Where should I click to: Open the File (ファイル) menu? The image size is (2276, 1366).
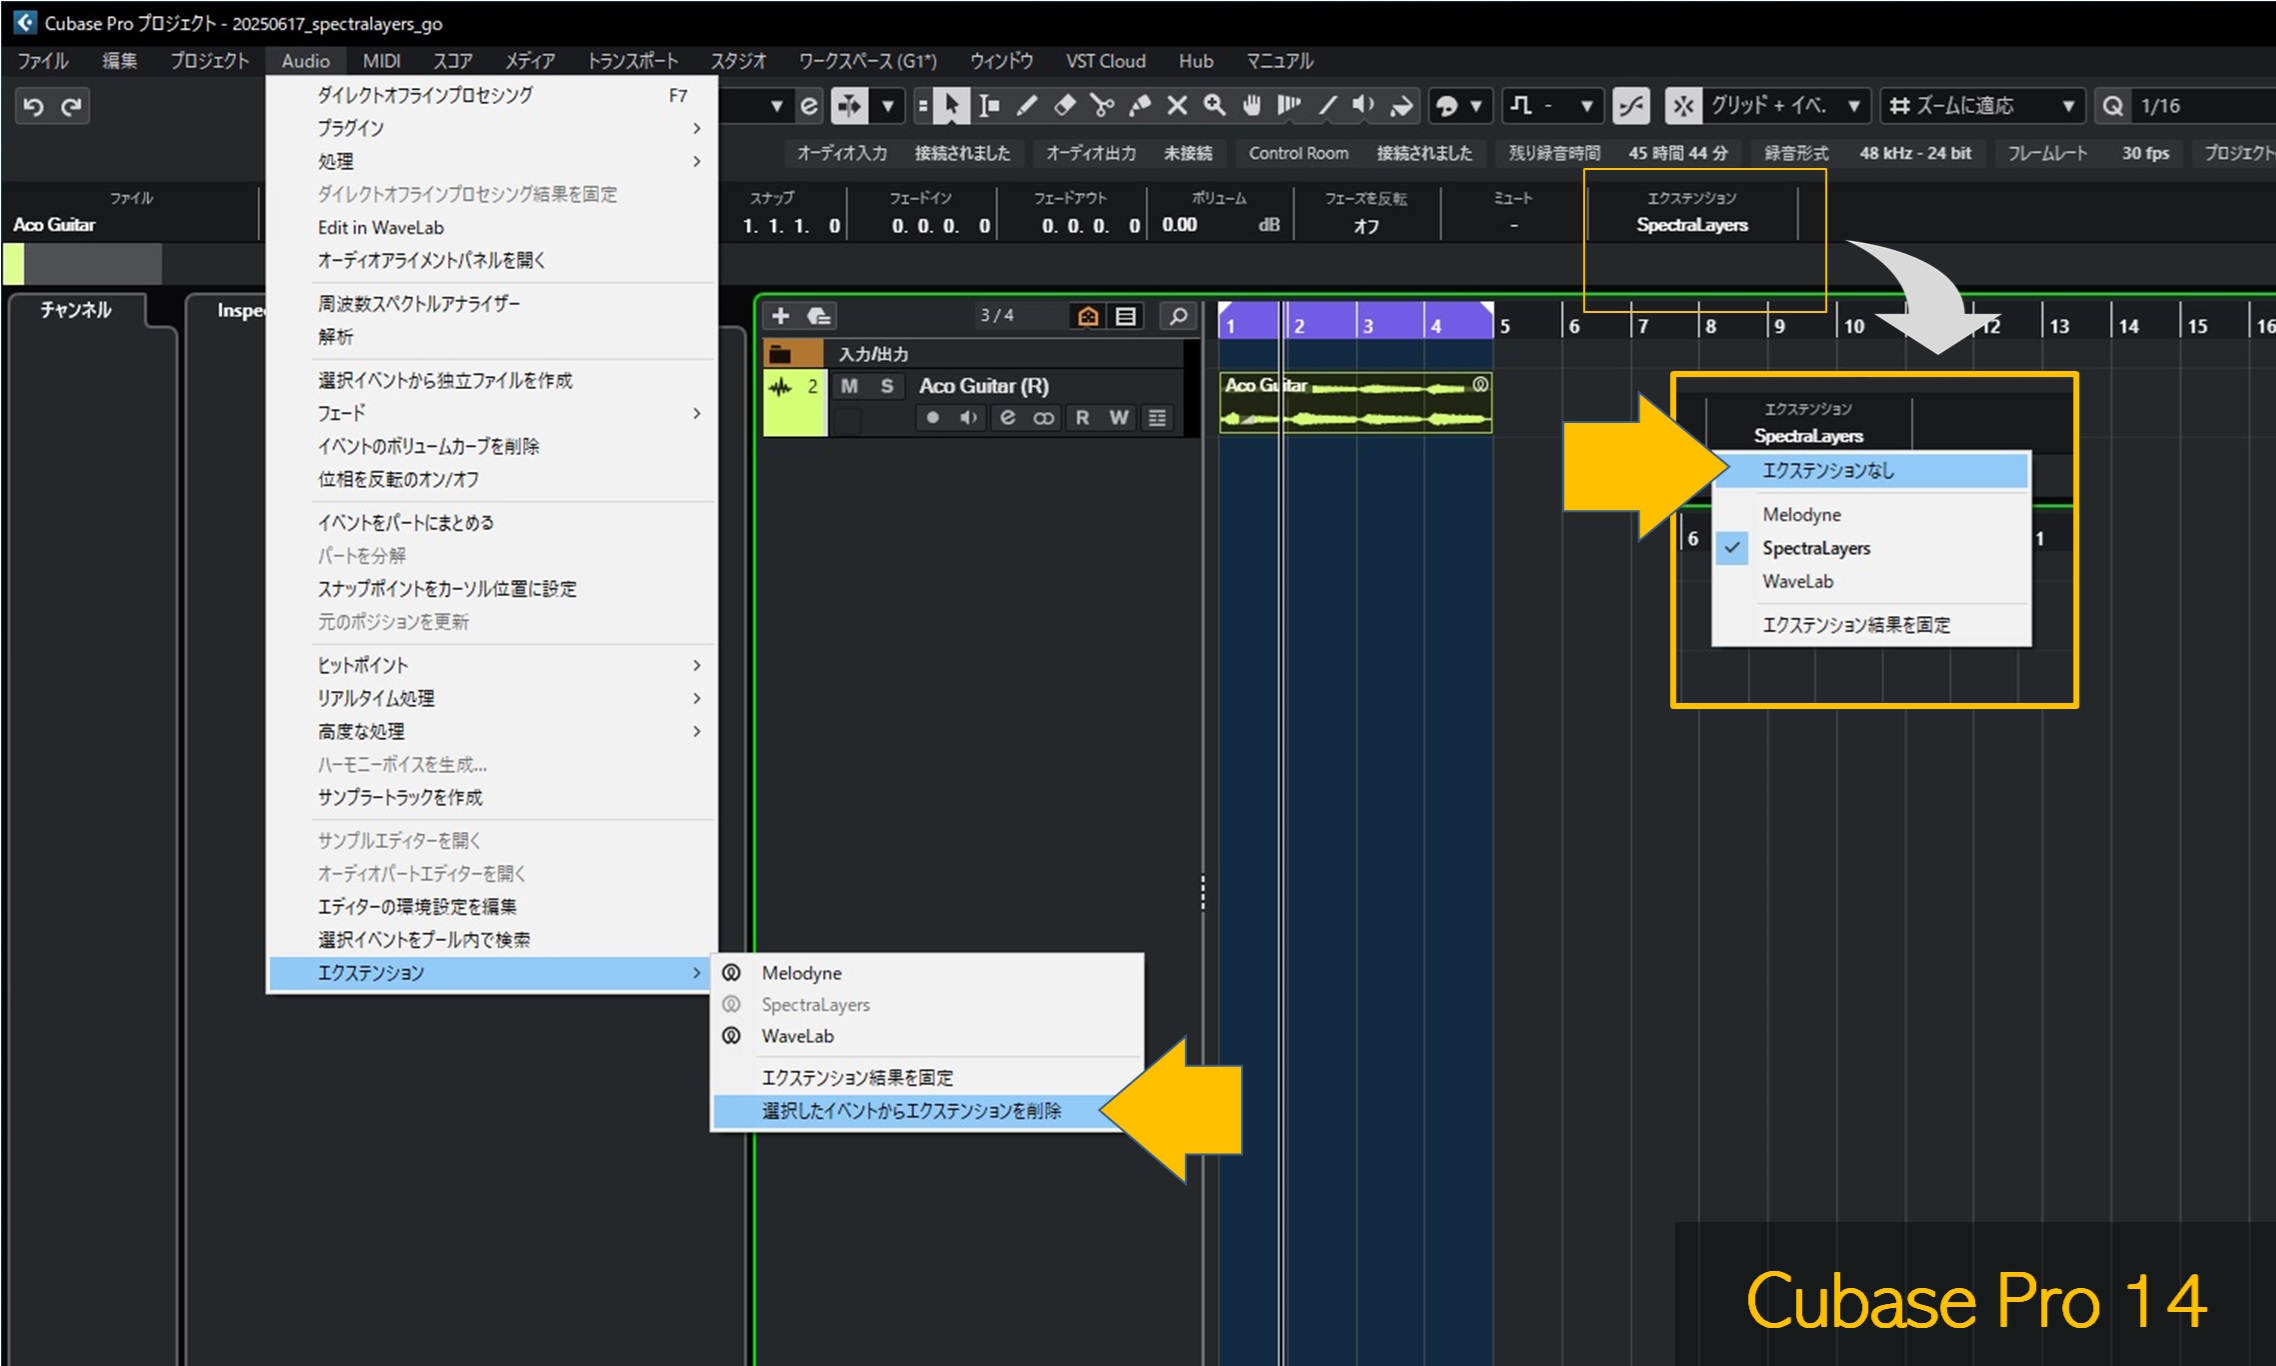click(43, 61)
